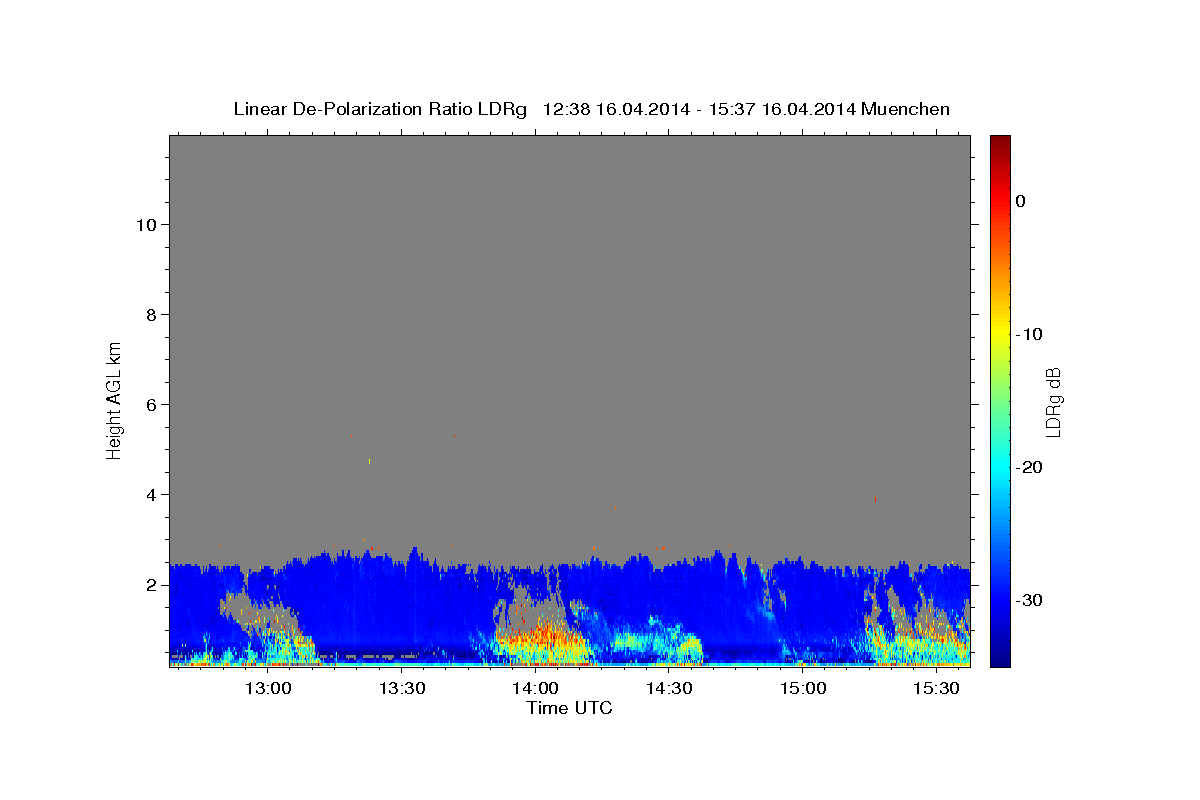The height and width of the screenshot is (800, 1200).
Task: Click the dark blue bottom of the colorbar
Action: point(1000,658)
